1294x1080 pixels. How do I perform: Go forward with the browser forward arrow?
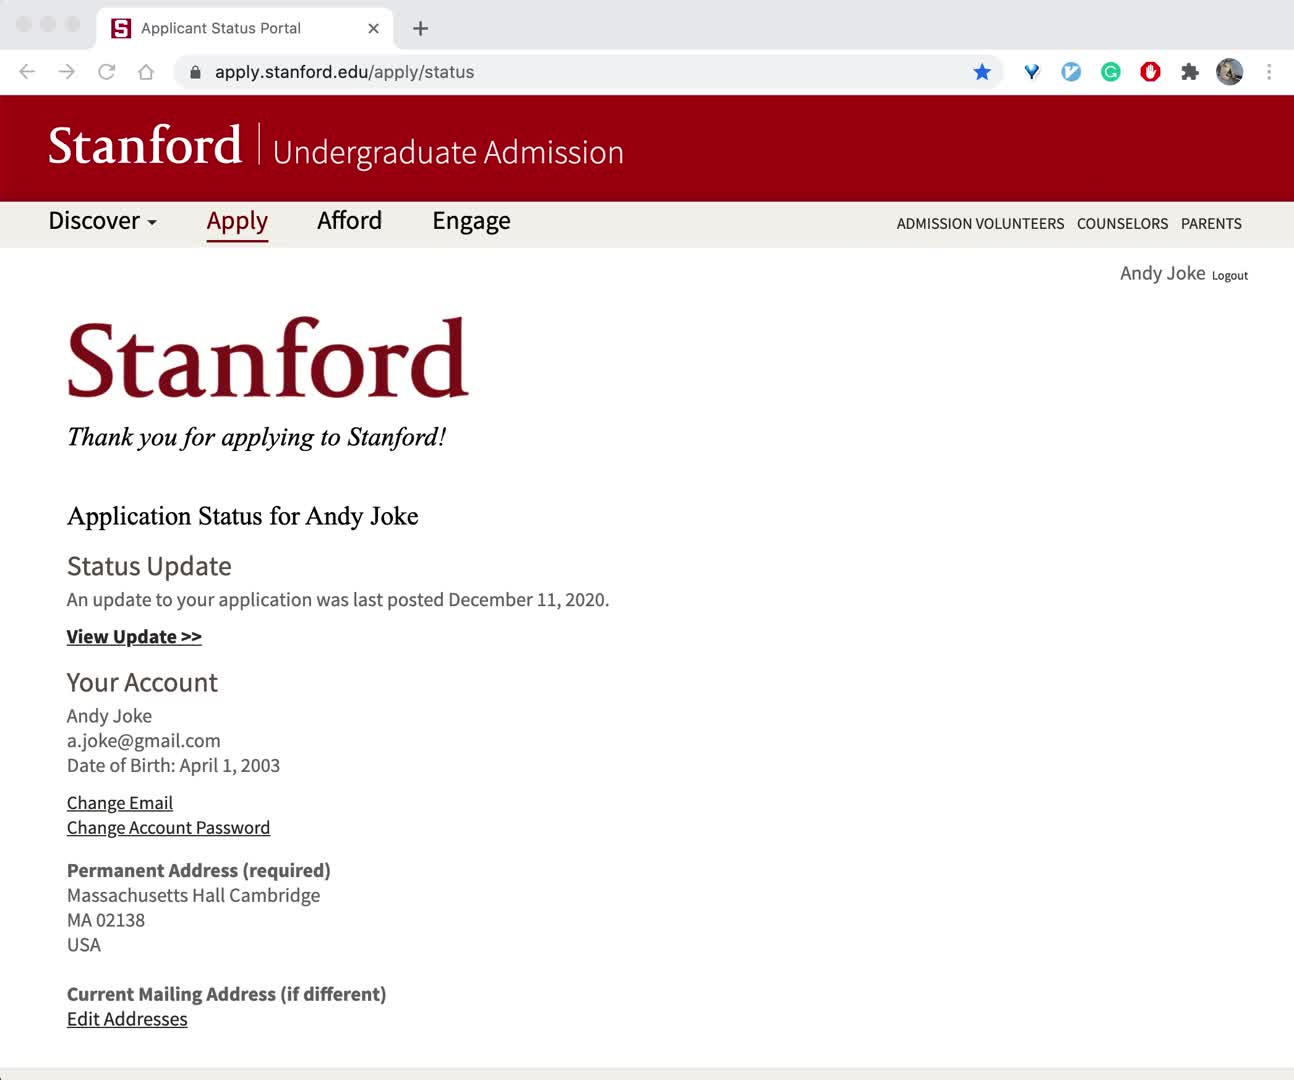67,72
